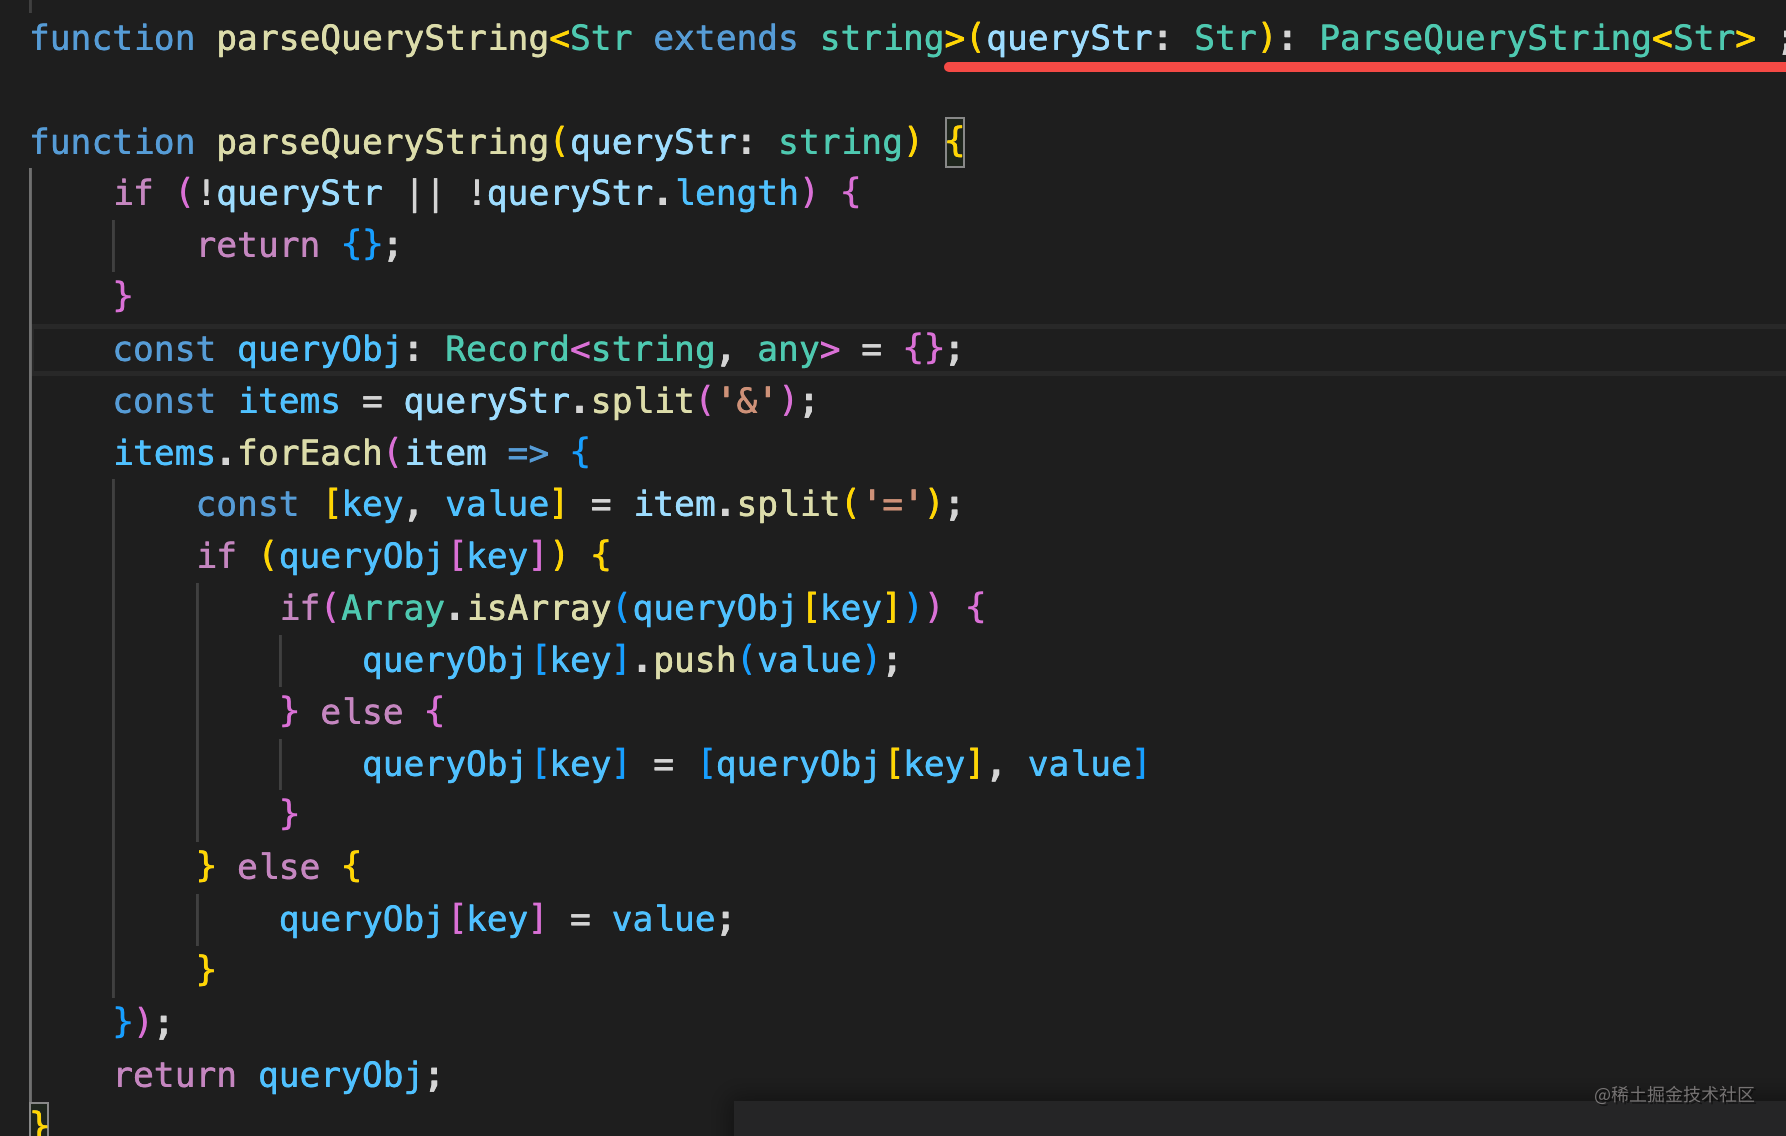Click value inside the array literal assignment

click(x=1080, y=764)
